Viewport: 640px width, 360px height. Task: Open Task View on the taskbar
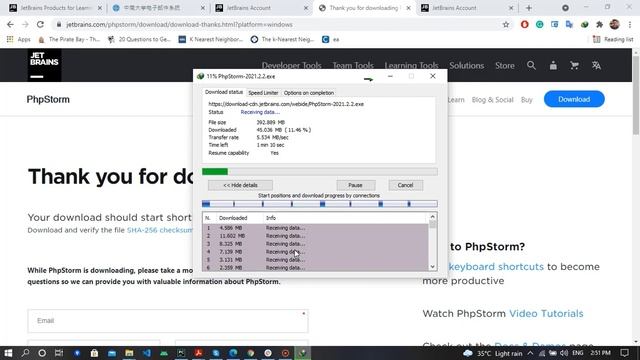coord(59,353)
